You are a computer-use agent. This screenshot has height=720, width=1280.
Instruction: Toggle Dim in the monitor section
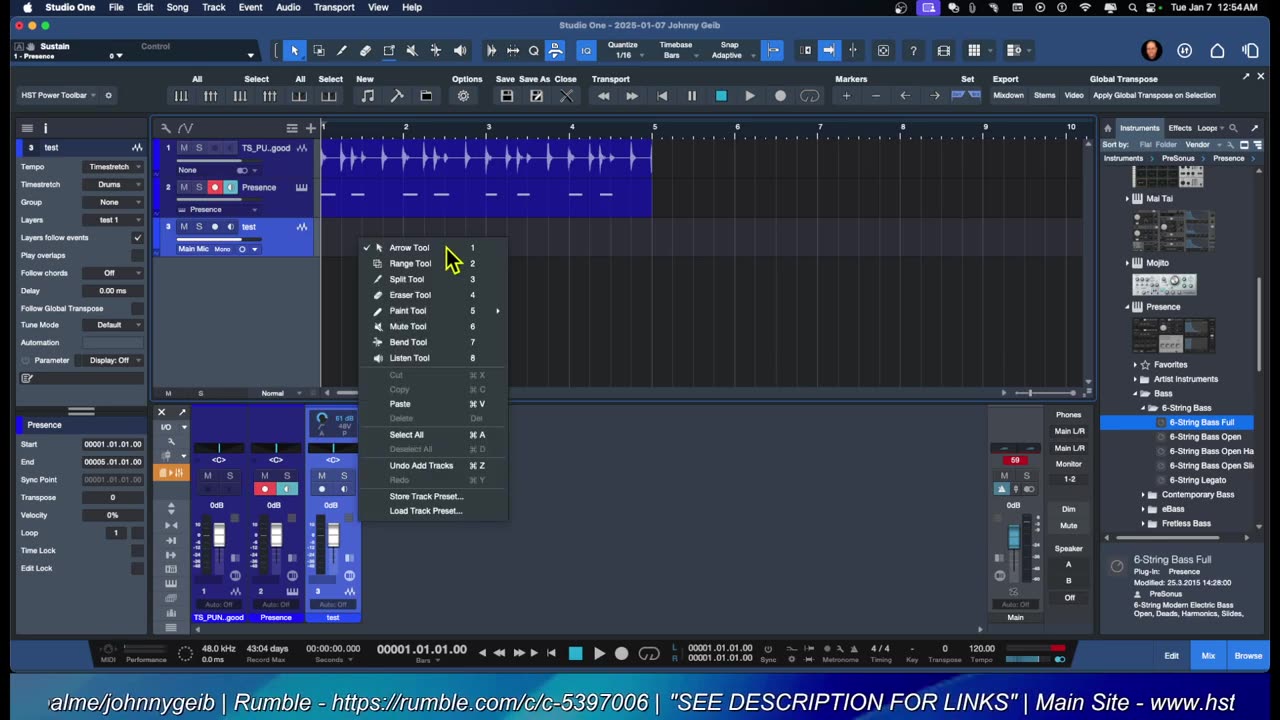[1069, 509]
